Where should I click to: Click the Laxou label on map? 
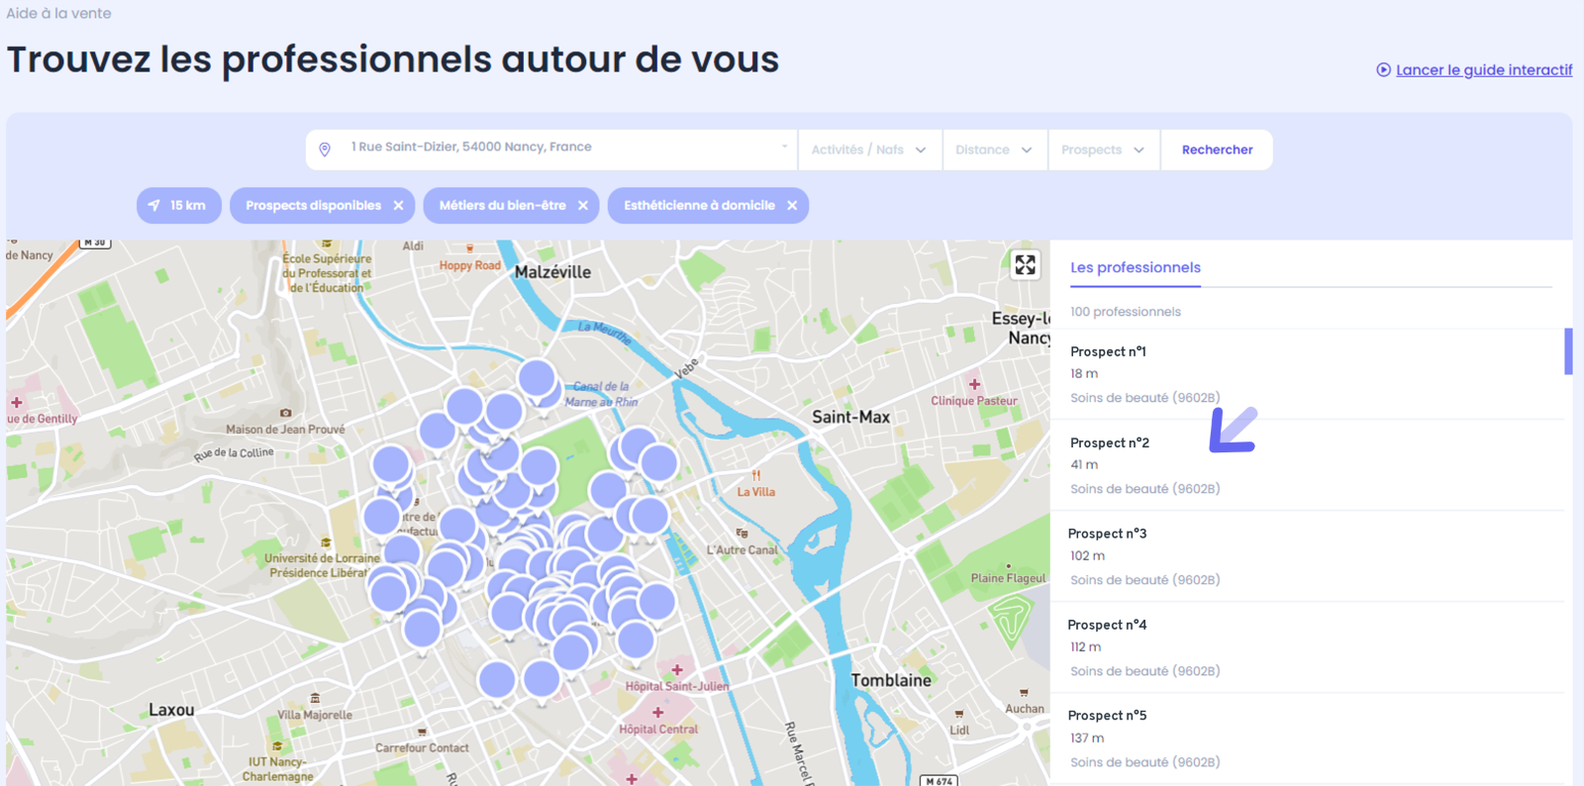pyautogui.click(x=171, y=710)
